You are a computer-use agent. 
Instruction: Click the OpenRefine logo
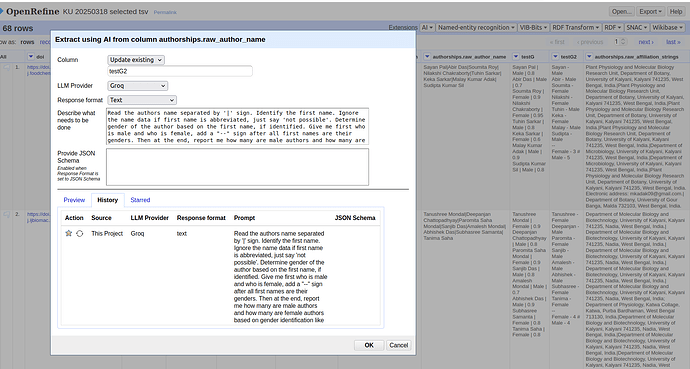point(30,11)
